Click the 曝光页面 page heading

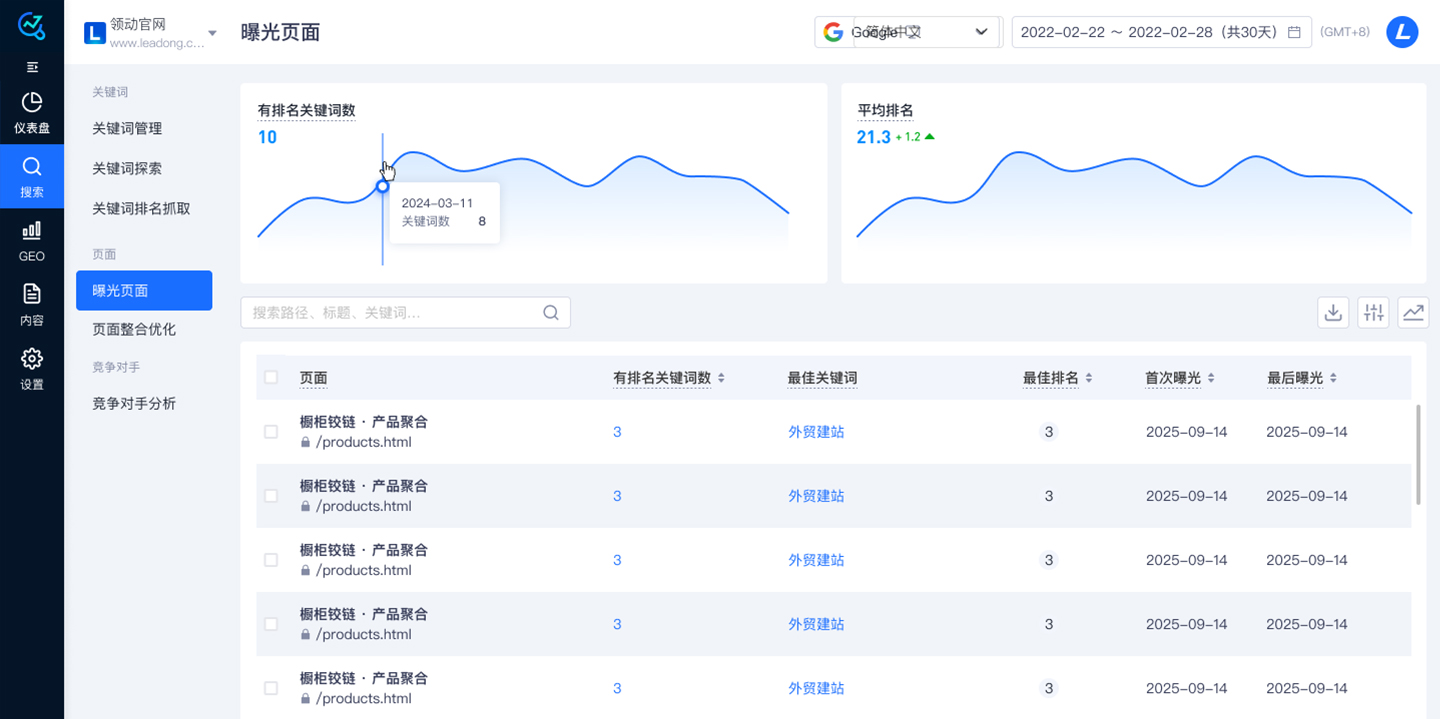coord(281,32)
